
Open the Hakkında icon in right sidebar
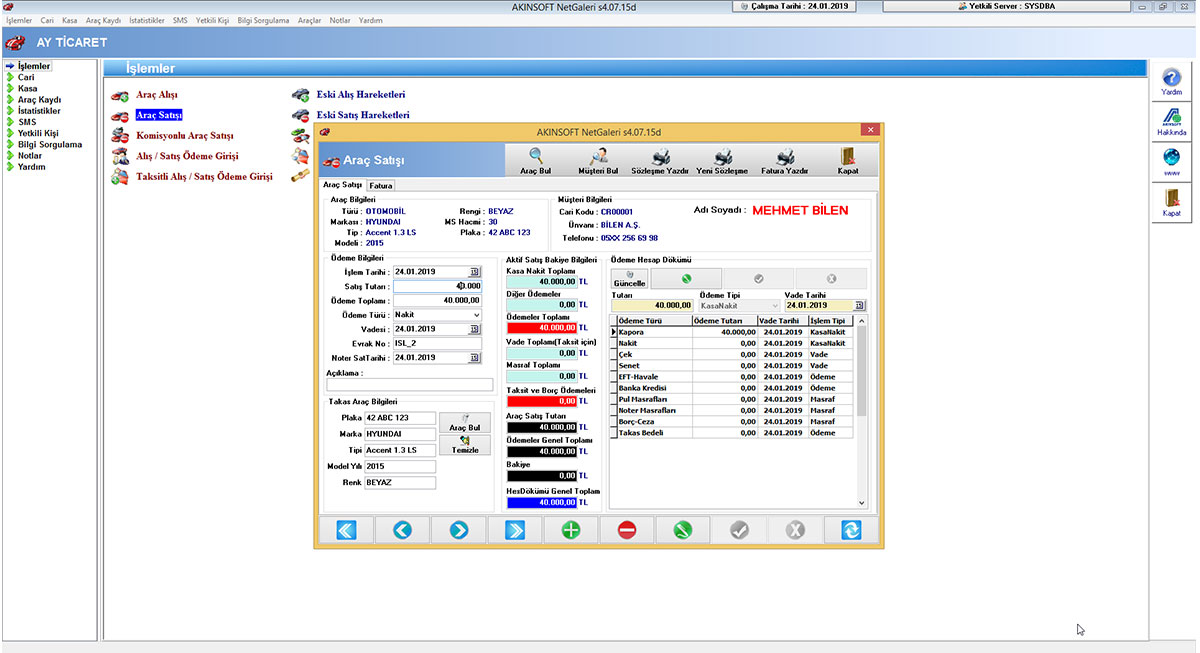tap(1171, 121)
